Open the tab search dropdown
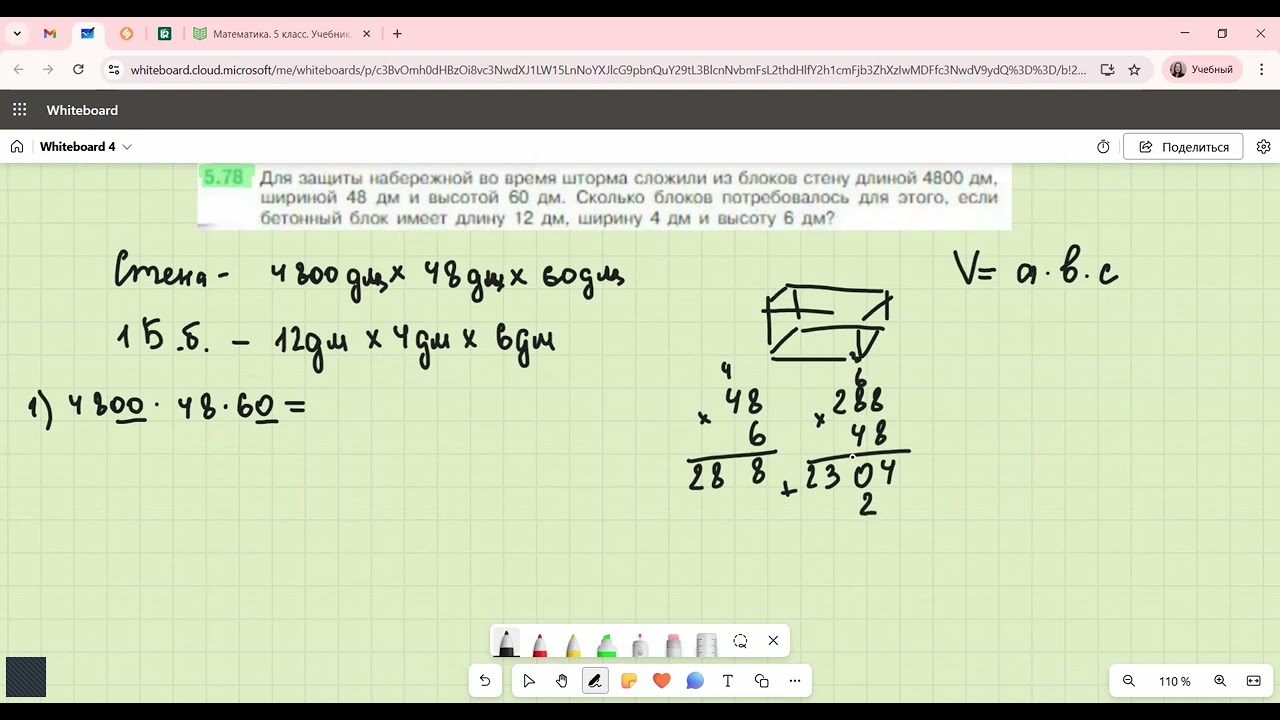The height and width of the screenshot is (720, 1280). click(x=17, y=34)
